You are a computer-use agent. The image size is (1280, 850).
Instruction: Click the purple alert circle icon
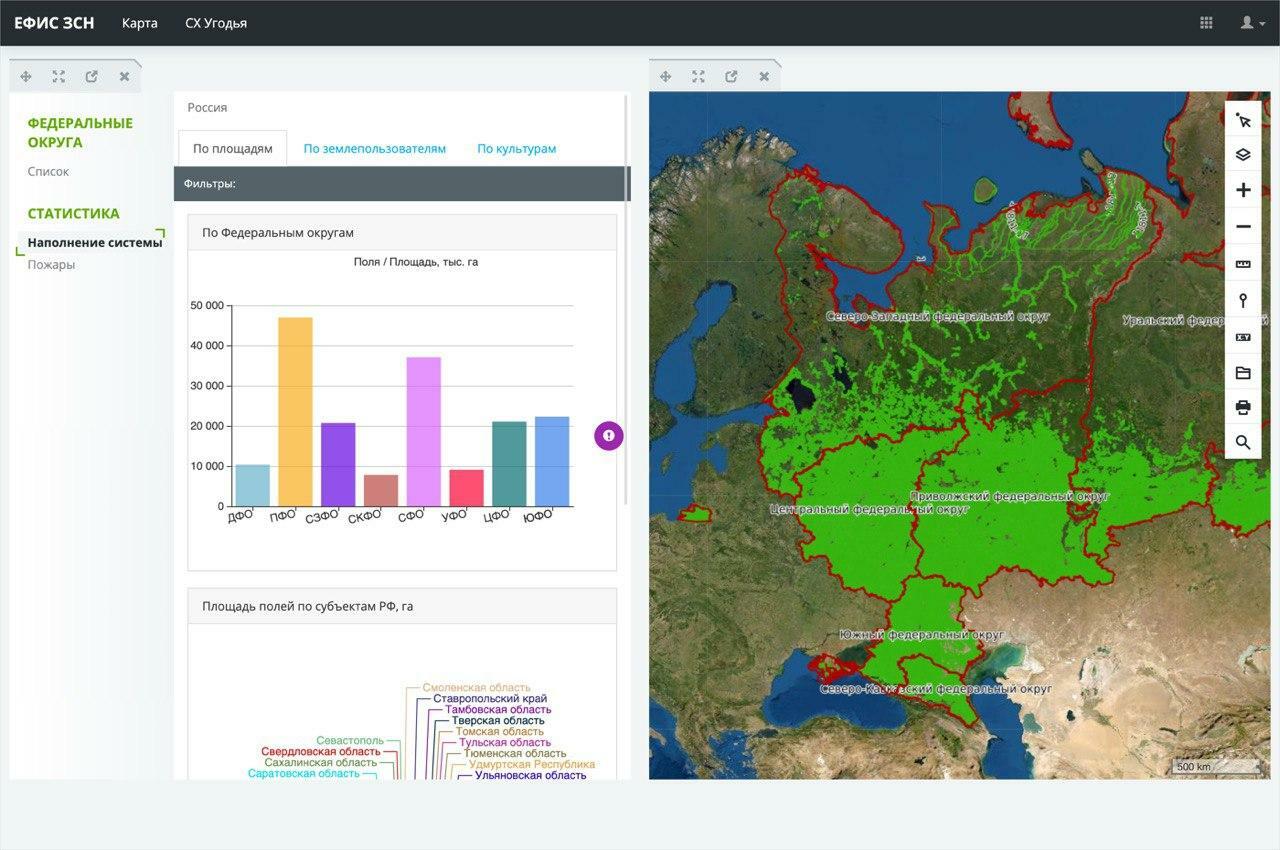click(609, 435)
